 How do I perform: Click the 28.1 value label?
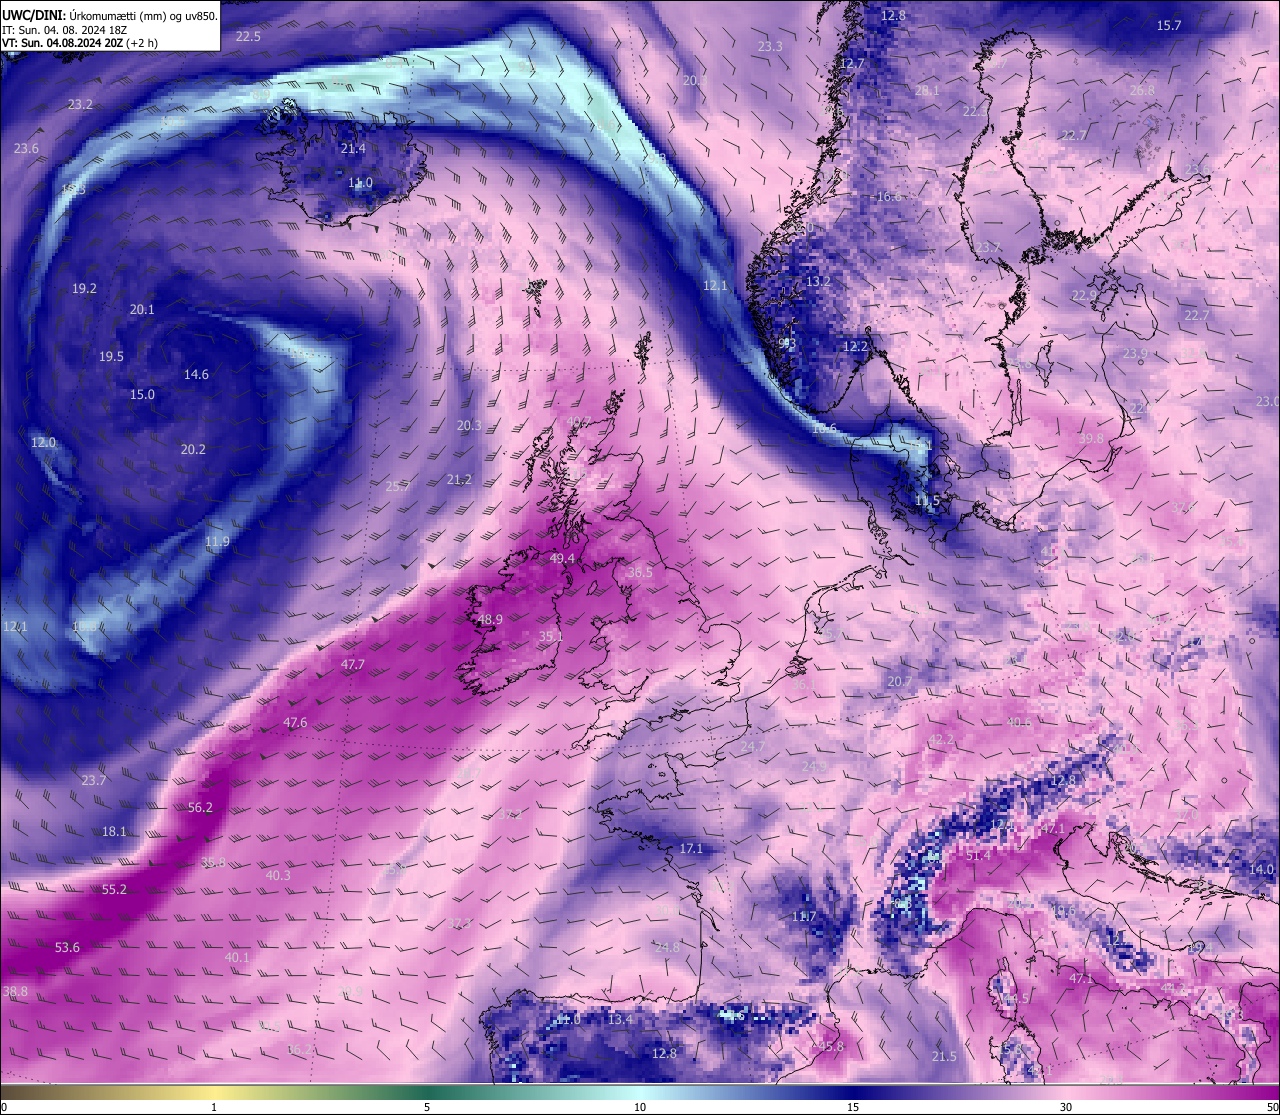(927, 90)
